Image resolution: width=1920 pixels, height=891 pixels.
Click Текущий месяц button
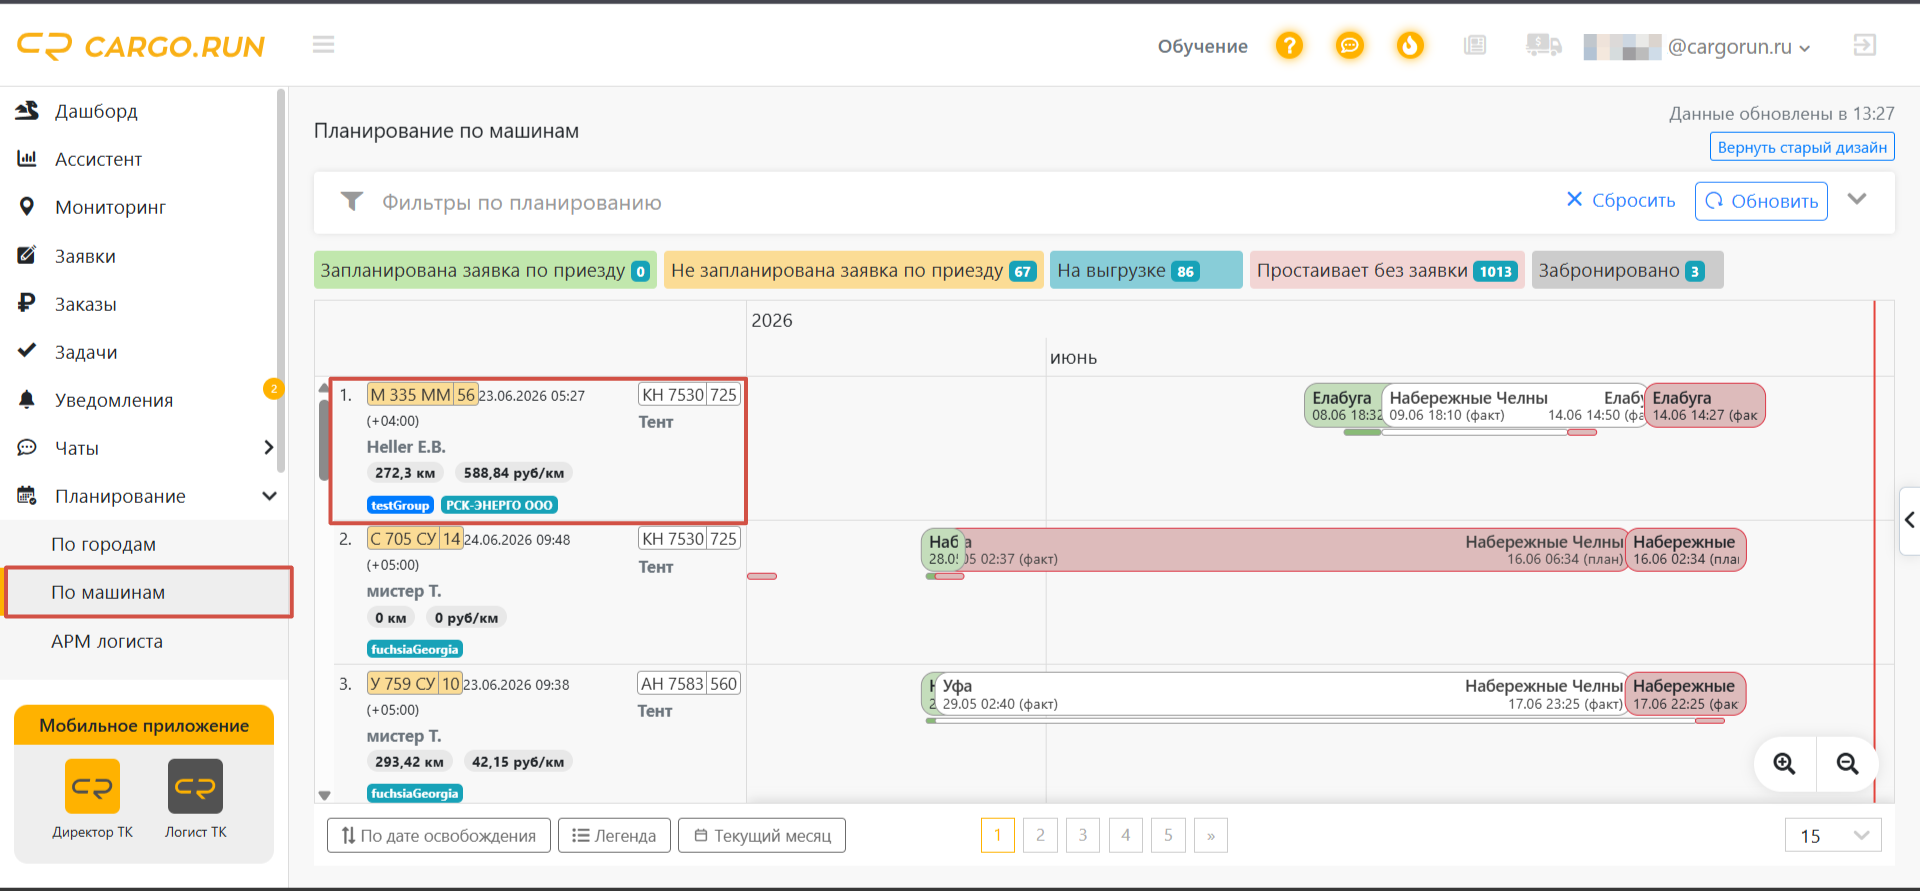coord(762,835)
